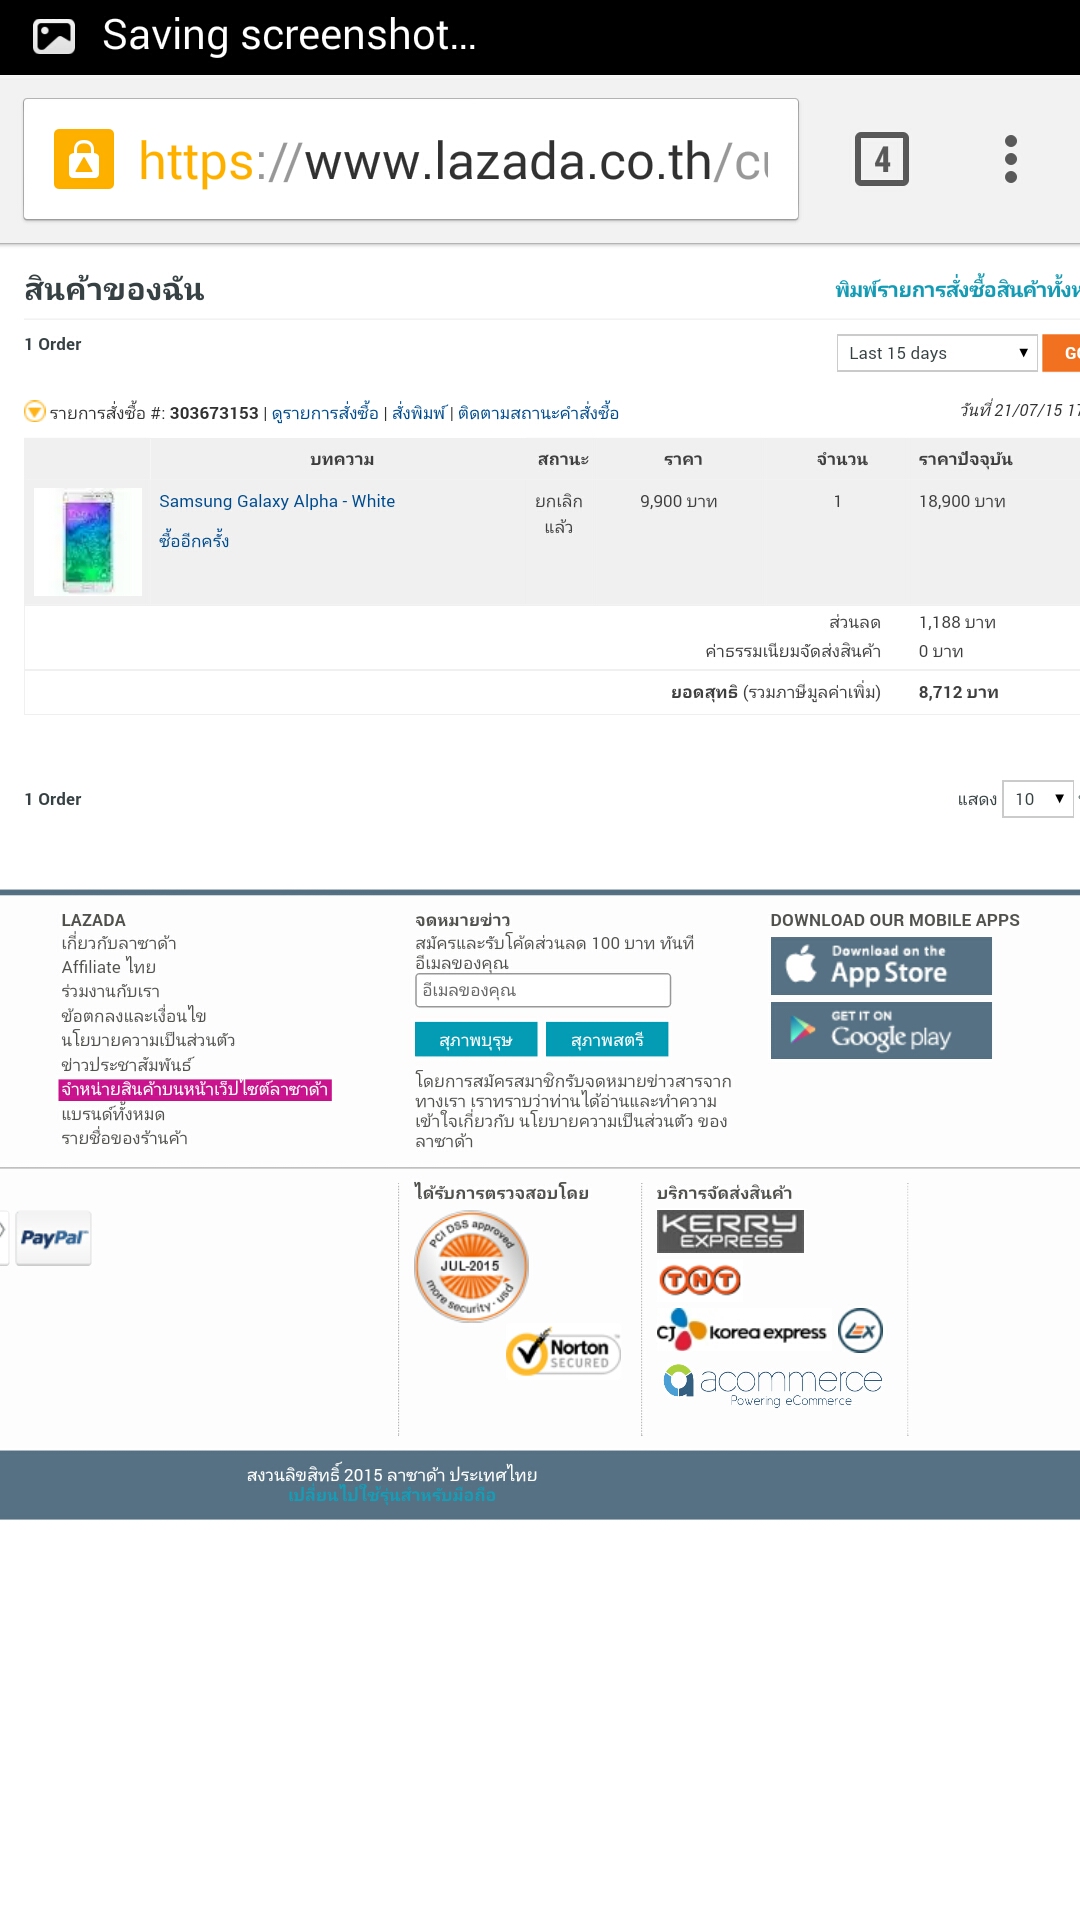
Task: Click the PCI DSS approved JUL-2015 seal
Action: coord(471,1267)
